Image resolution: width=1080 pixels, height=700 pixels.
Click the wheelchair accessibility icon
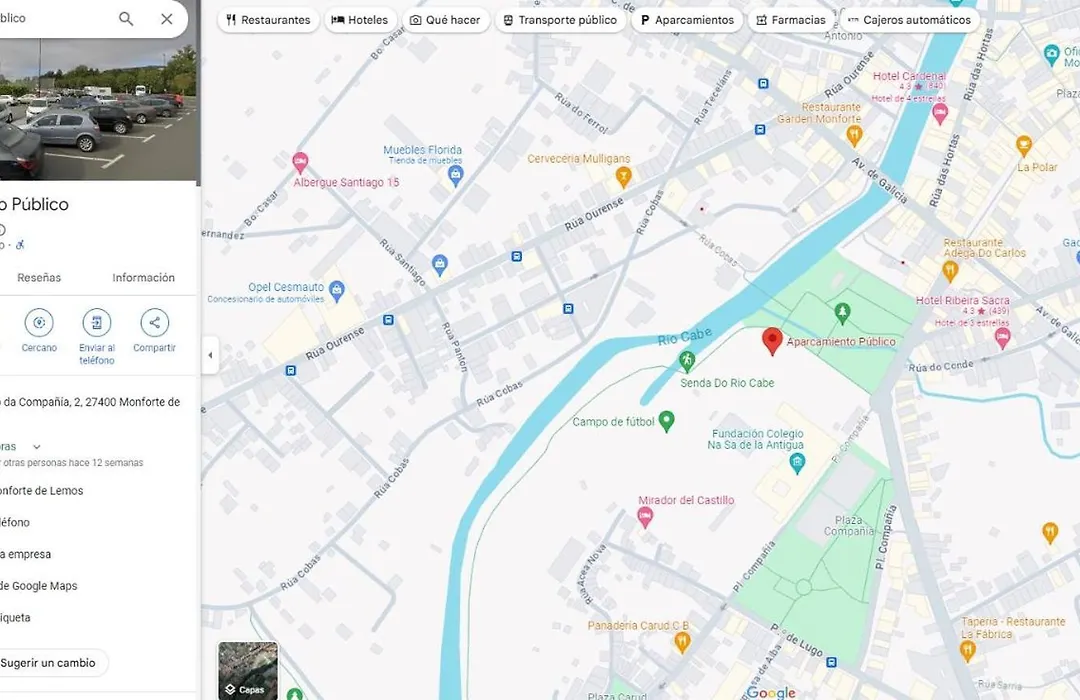tap(20, 245)
